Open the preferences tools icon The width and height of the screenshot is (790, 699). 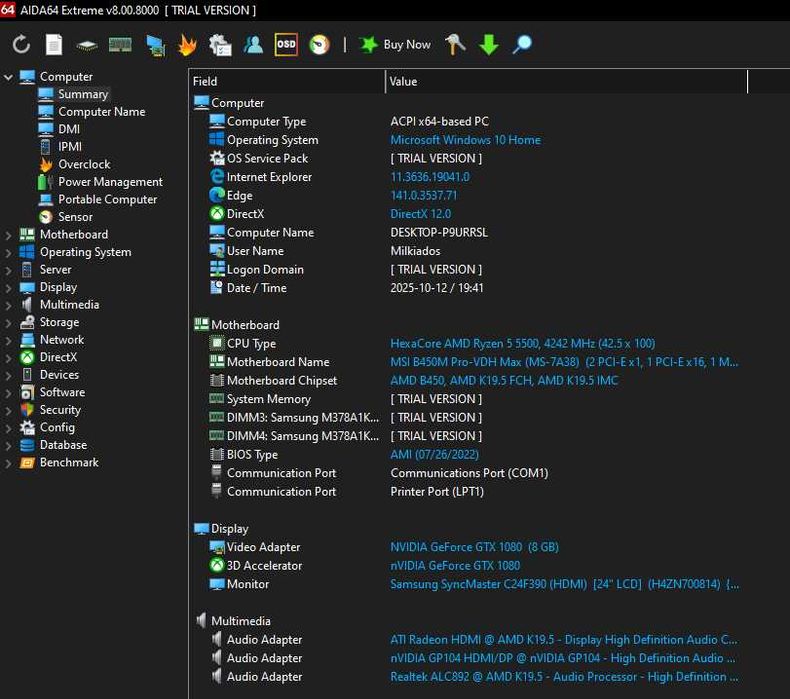tap(455, 44)
